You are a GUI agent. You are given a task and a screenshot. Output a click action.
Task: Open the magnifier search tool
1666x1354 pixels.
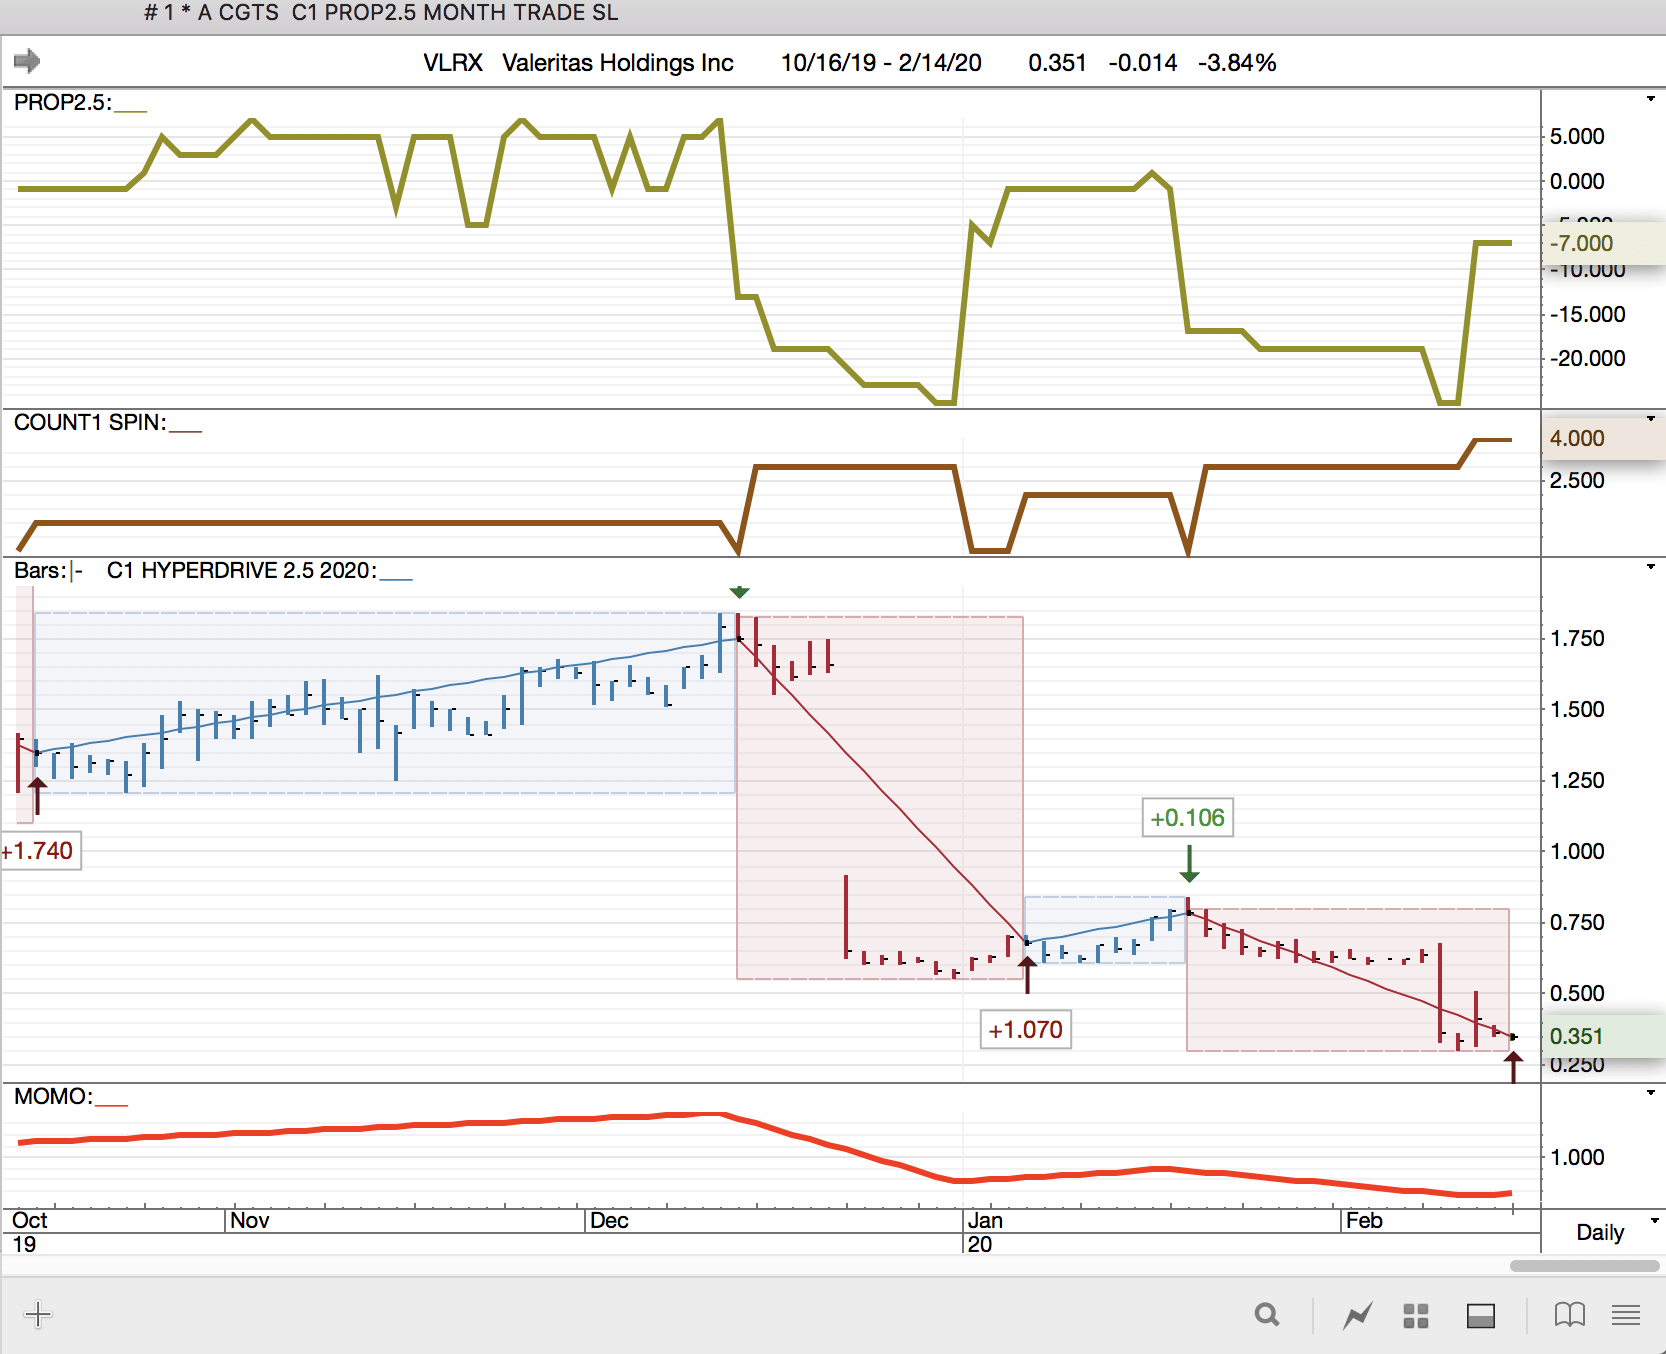pos(1267,1315)
